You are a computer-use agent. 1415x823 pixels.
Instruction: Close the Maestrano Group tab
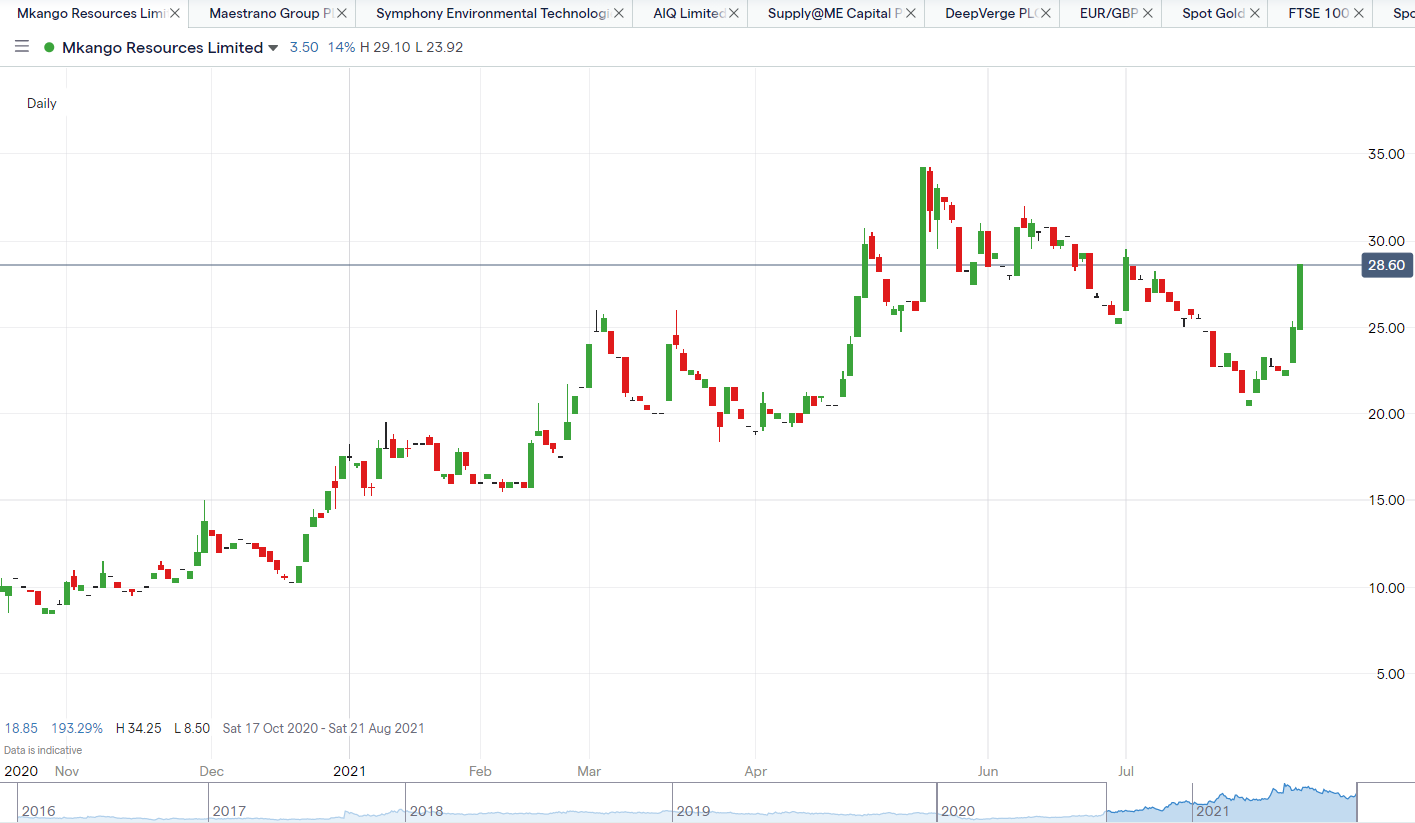[343, 14]
